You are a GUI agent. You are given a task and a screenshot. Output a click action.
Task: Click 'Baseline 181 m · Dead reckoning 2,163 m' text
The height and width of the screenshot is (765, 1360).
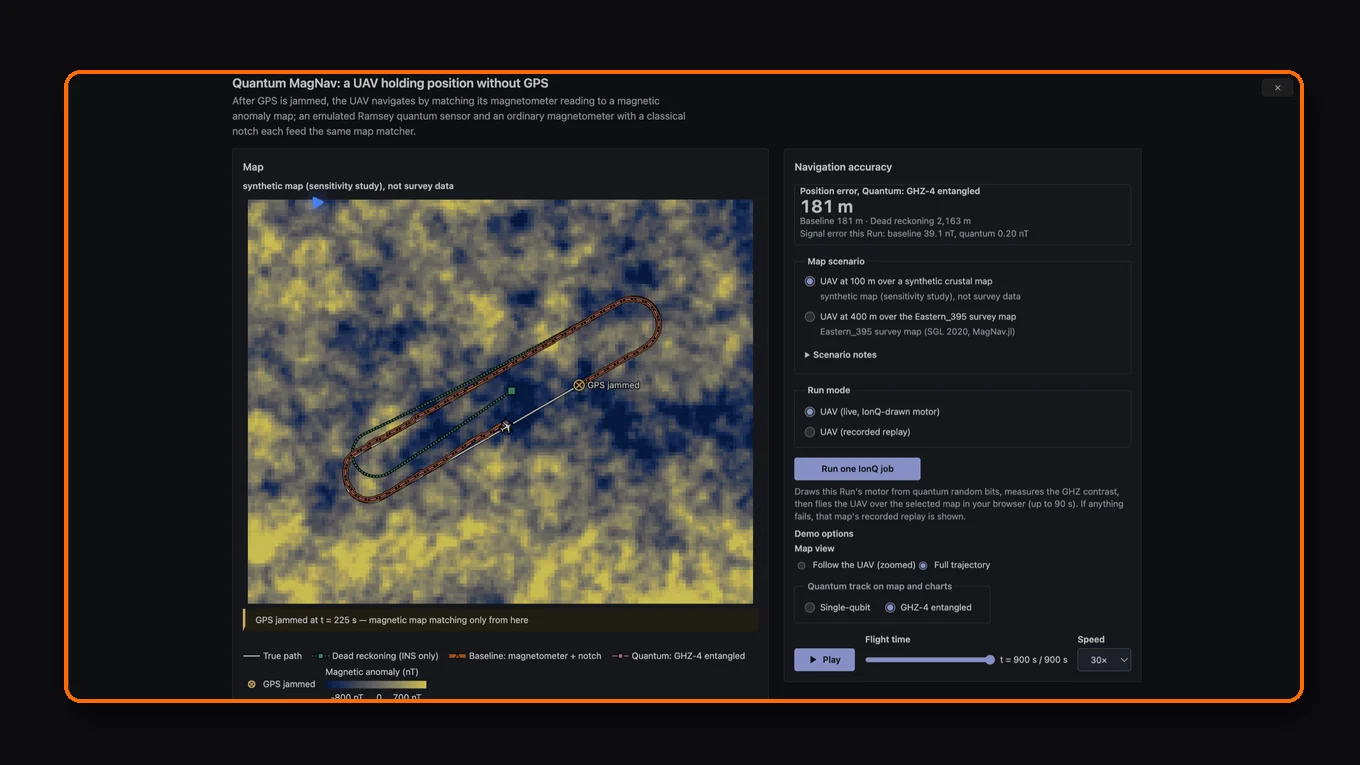pyautogui.click(x=885, y=221)
